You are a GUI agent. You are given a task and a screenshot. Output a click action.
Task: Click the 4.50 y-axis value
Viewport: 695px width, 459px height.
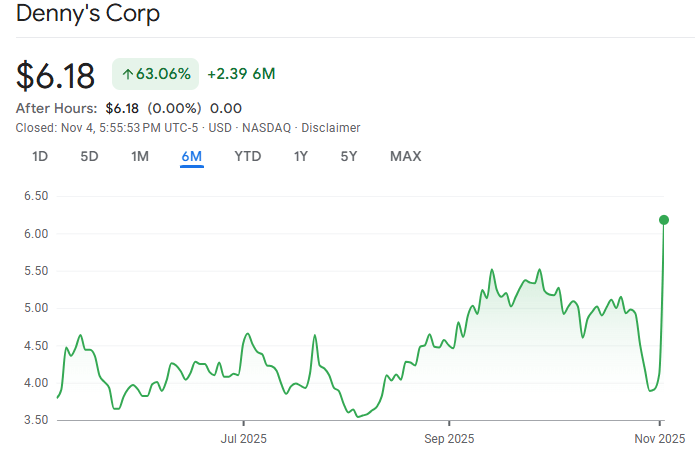click(36, 346)
